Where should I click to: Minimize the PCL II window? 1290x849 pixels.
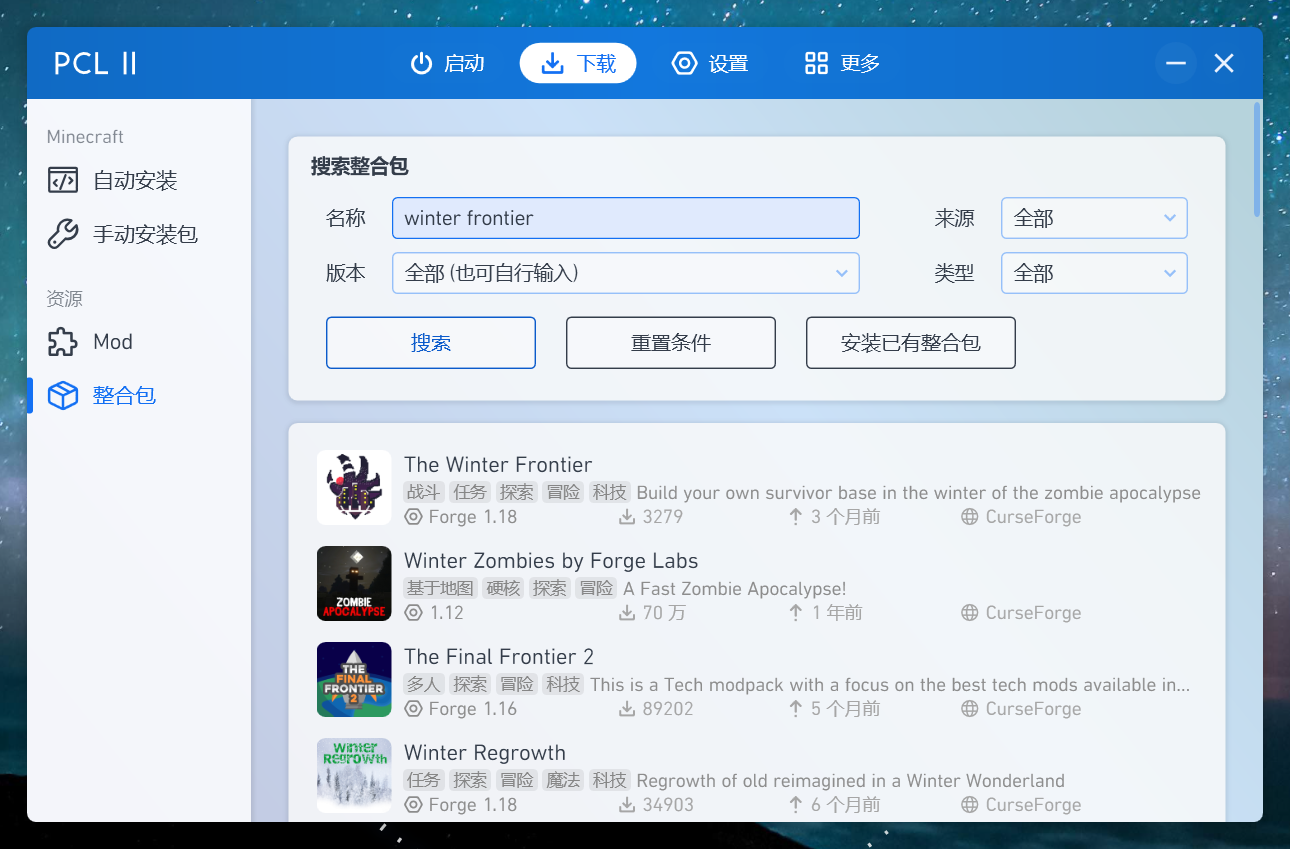pyautogui.click(x=1176, y=64)
